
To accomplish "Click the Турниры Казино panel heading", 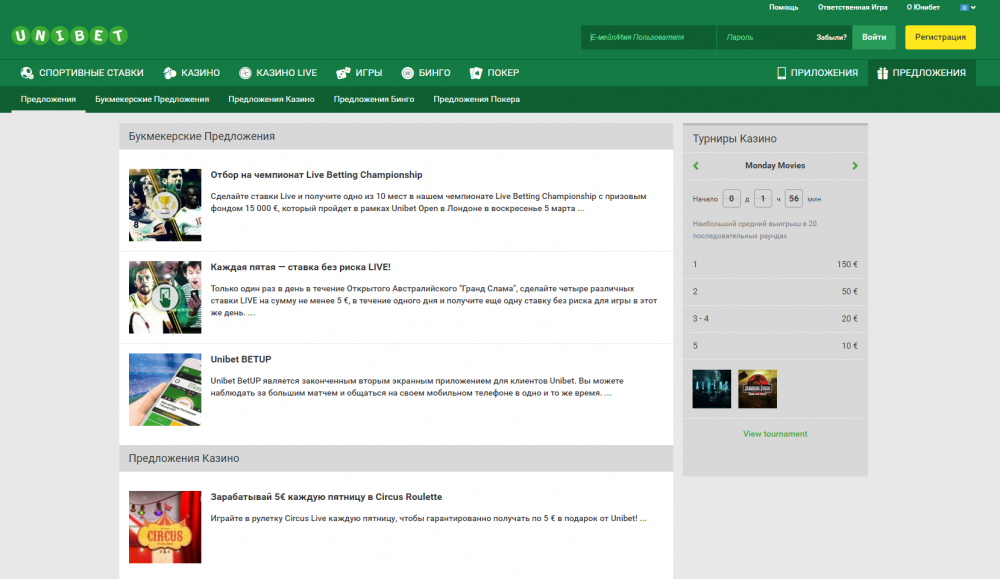I will tap(735, 138).
